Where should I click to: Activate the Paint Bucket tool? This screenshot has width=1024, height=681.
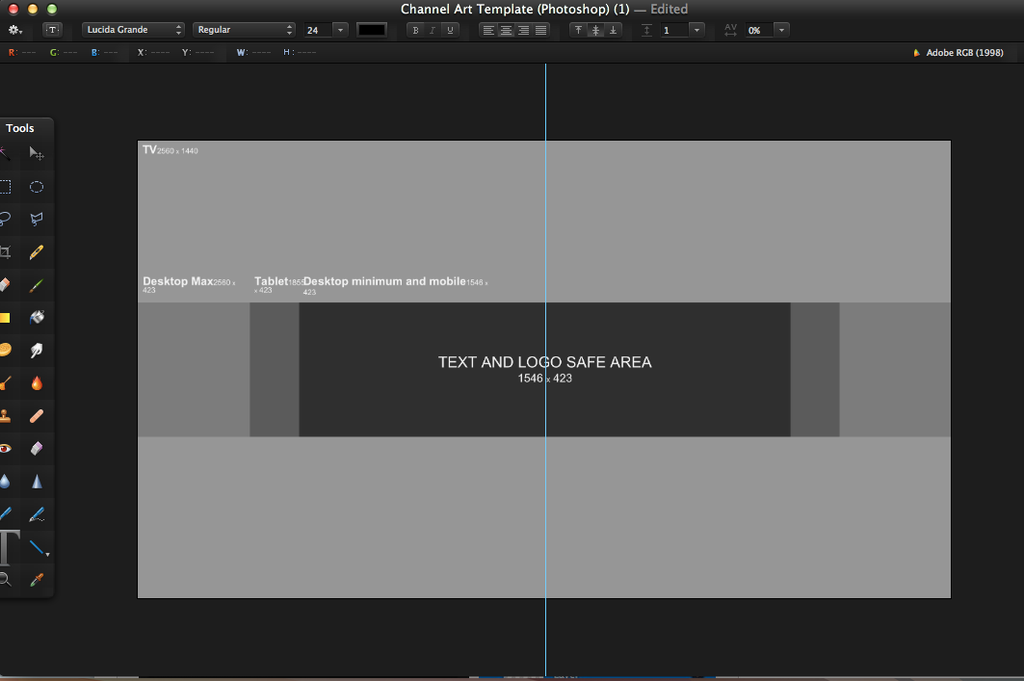(x=36, y=318)
